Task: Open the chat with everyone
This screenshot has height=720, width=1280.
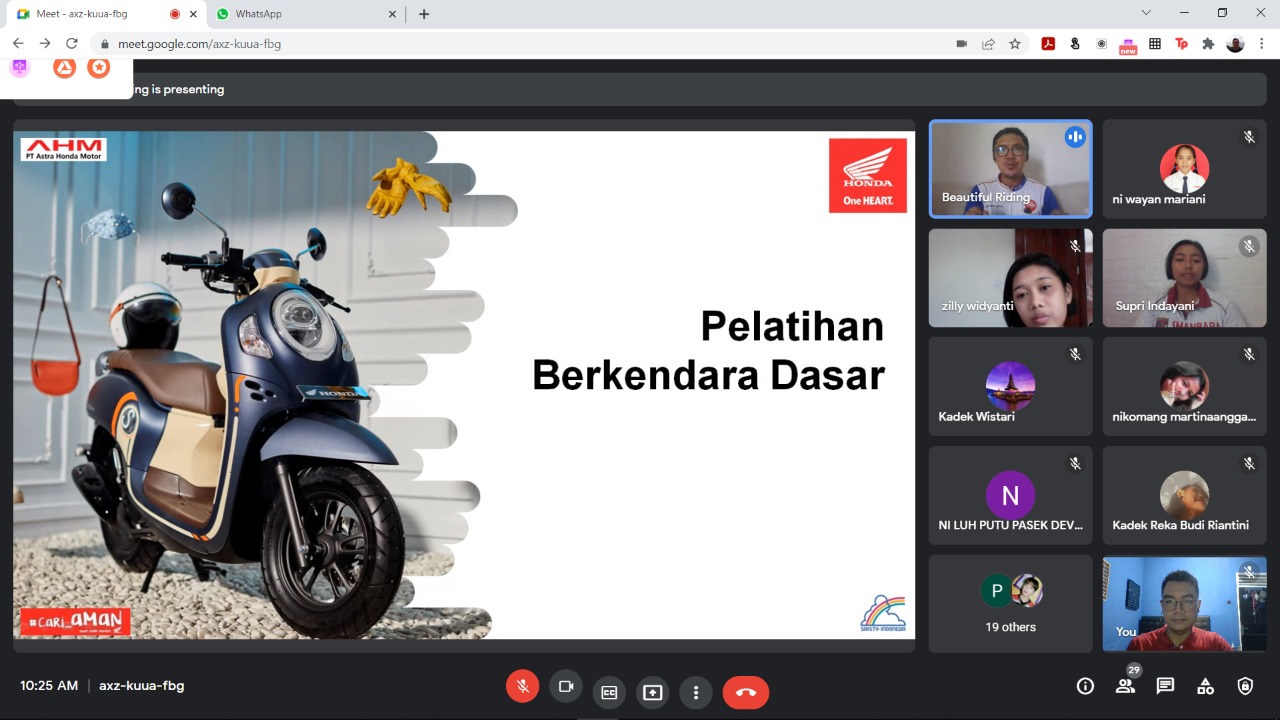Action: [1165, 686]
